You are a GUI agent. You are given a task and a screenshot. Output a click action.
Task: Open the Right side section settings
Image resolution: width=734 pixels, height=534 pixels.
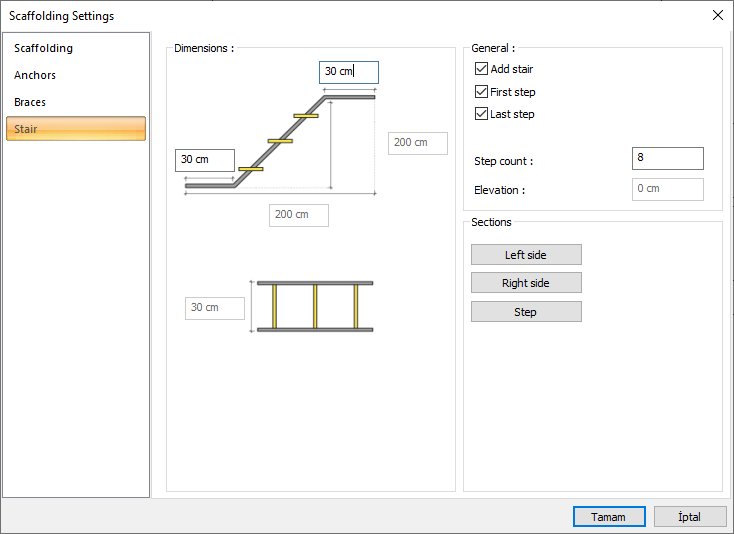(526, 283)
